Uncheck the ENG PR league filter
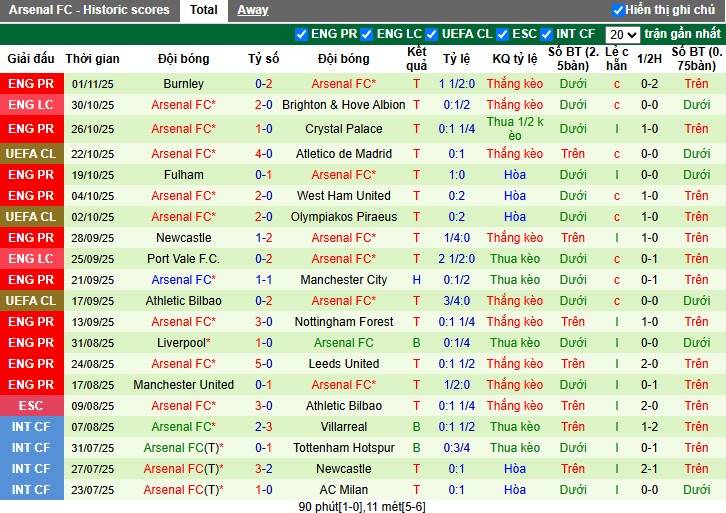The width and height of the screenshot is (726, 513). click(302, 34)
